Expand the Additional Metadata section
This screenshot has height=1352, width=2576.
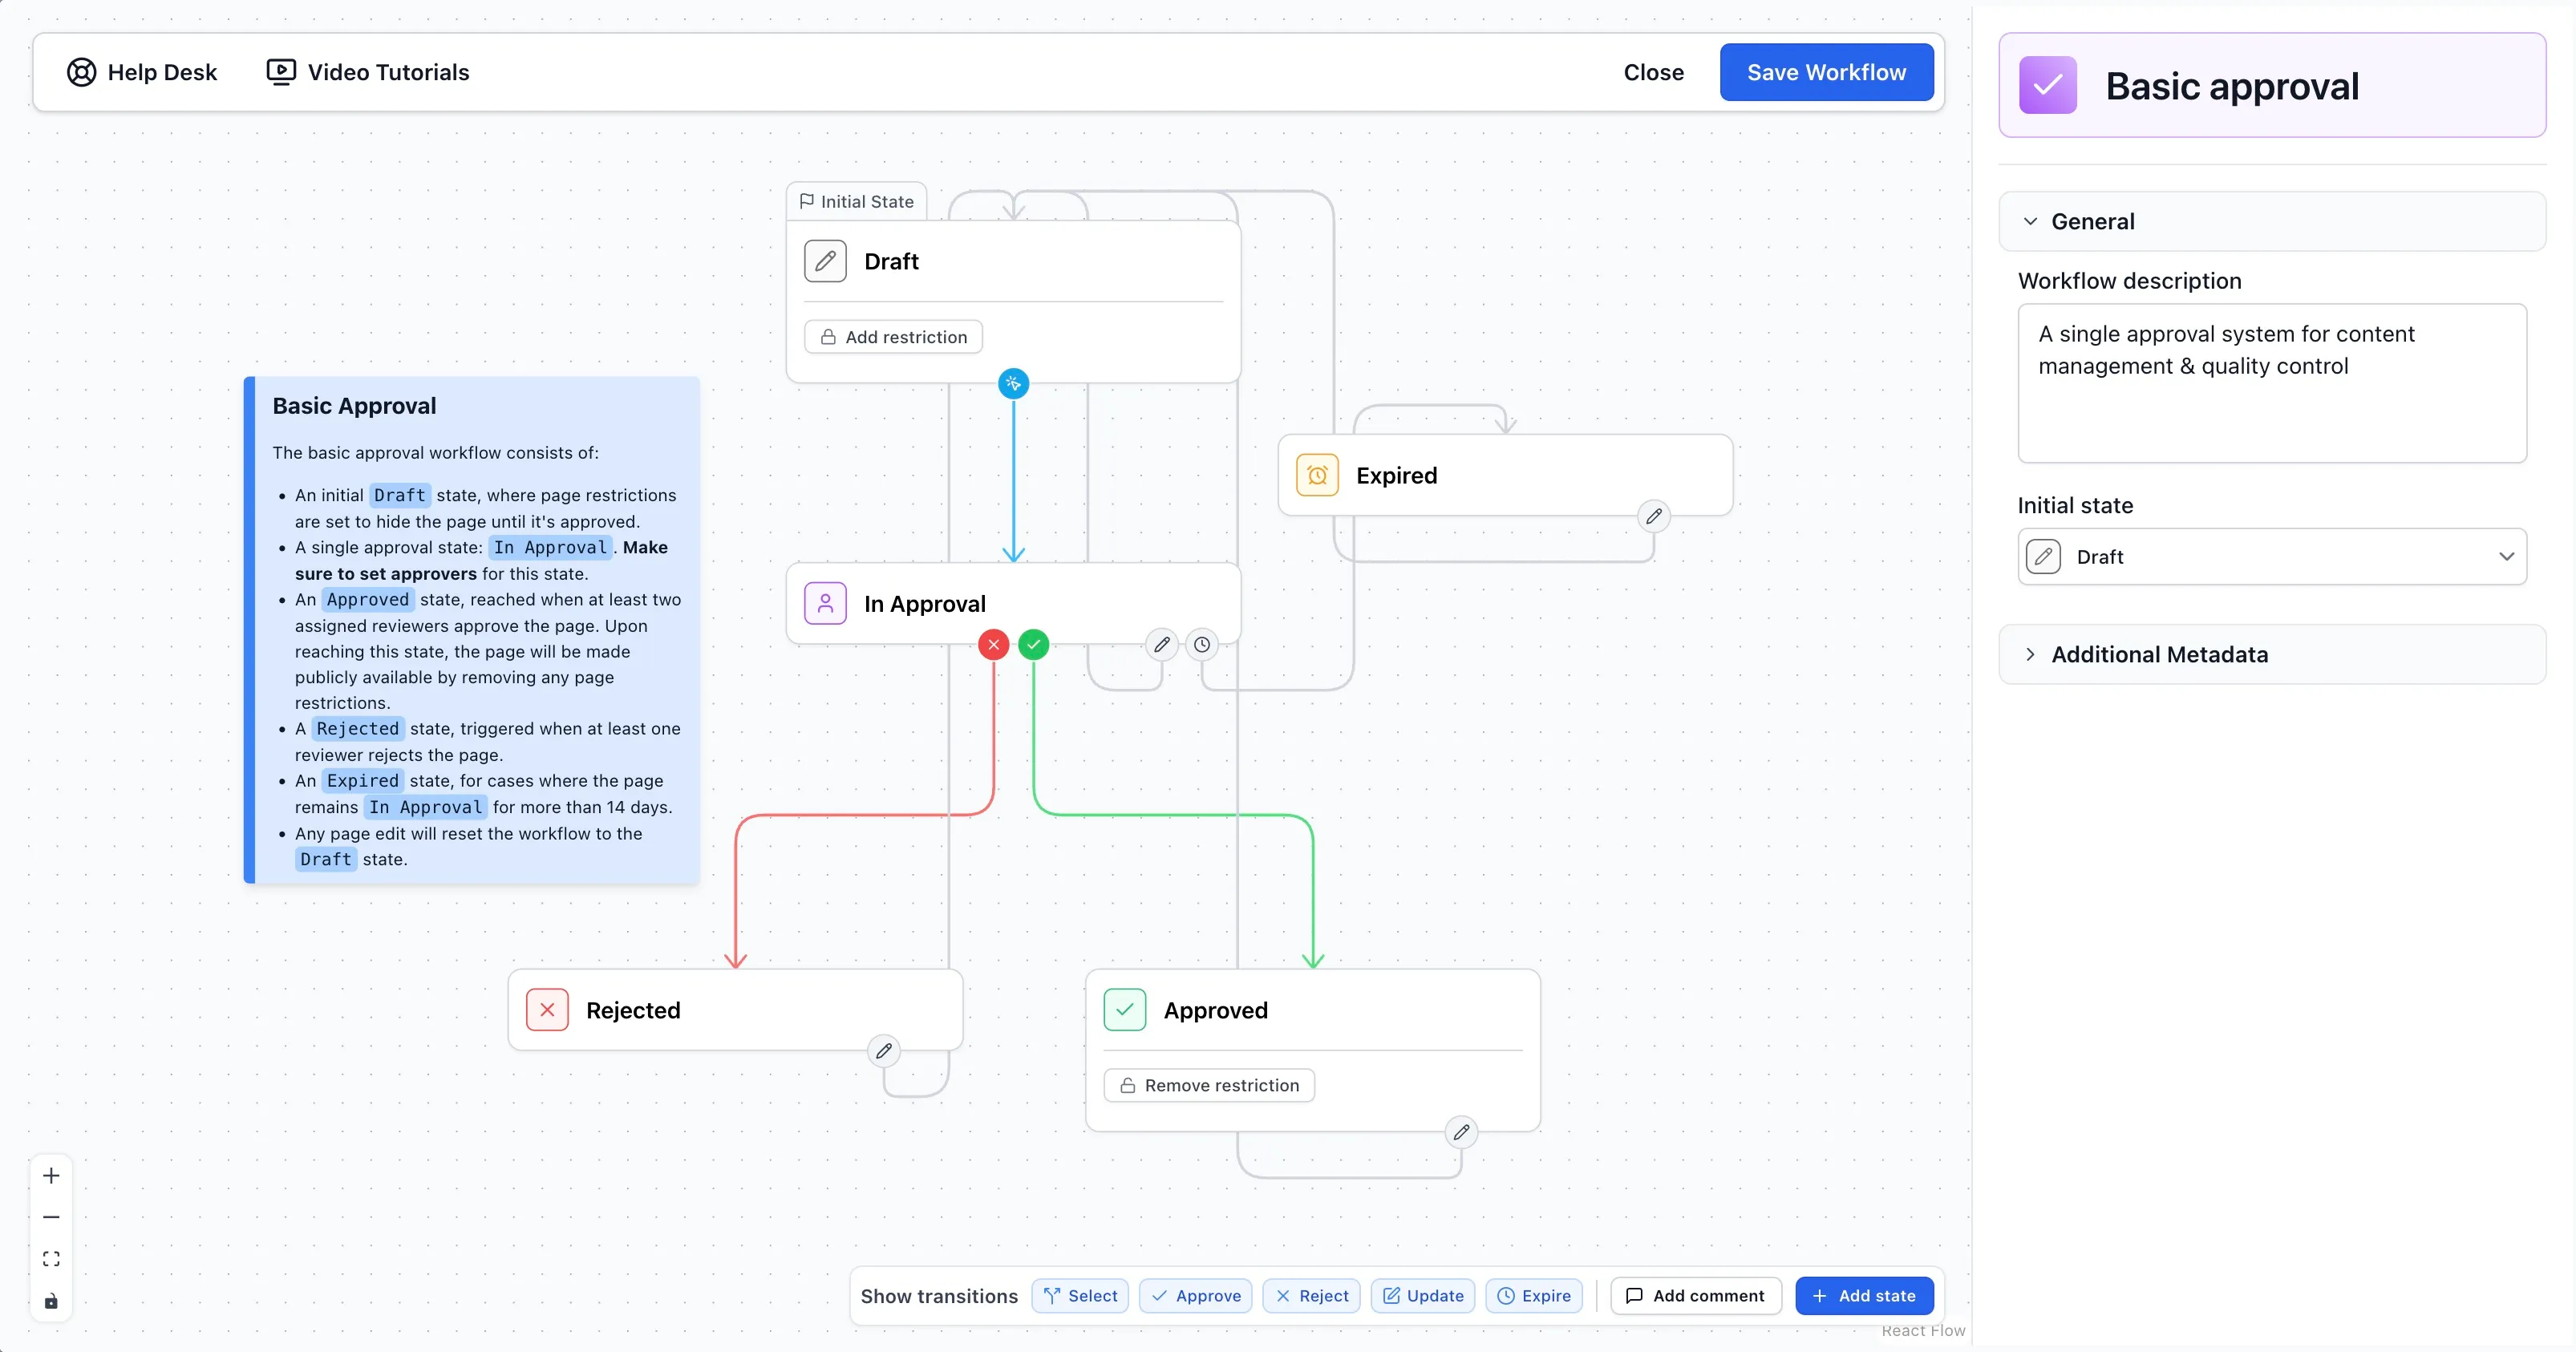[x=2271, y=654]
